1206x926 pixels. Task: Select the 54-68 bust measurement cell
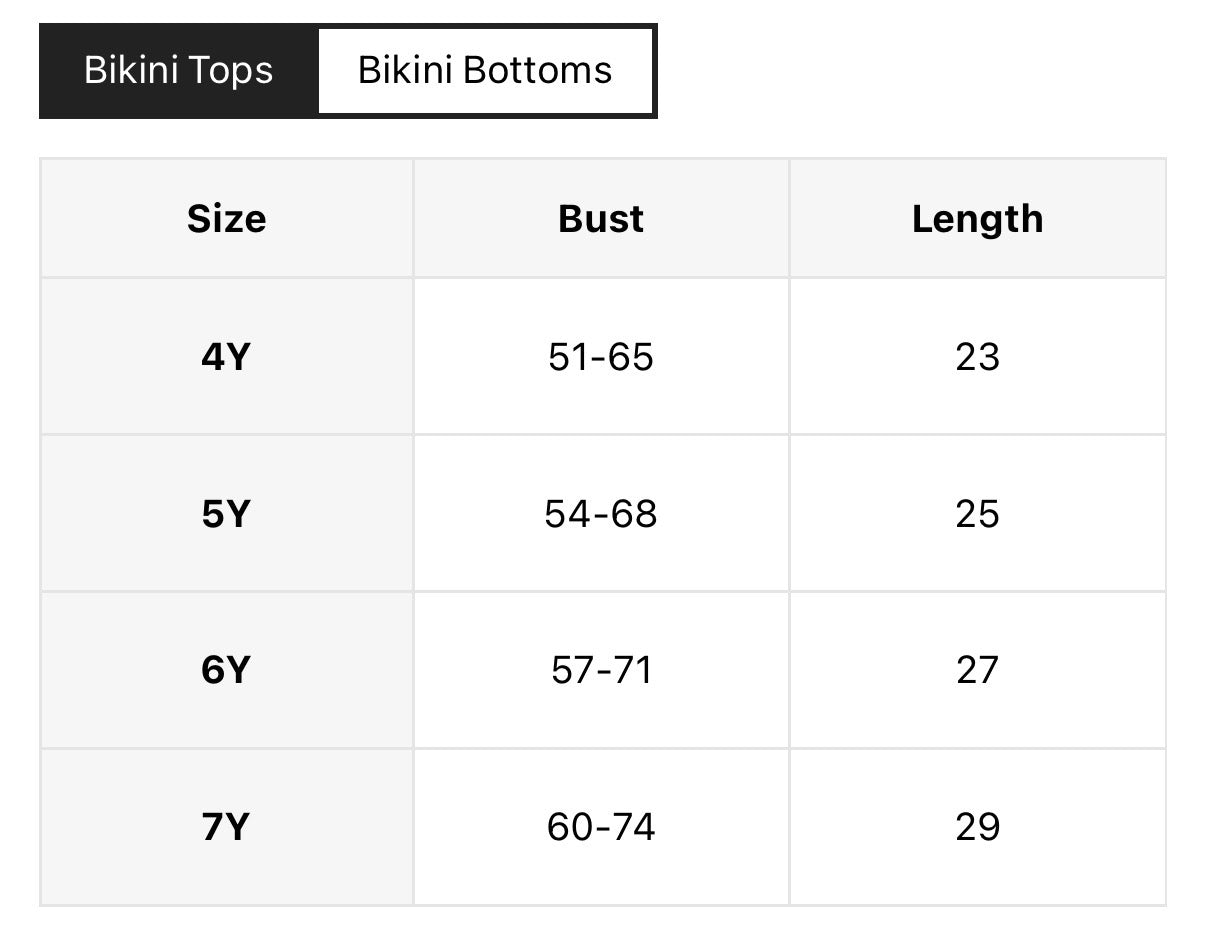(x=601, y=514)
